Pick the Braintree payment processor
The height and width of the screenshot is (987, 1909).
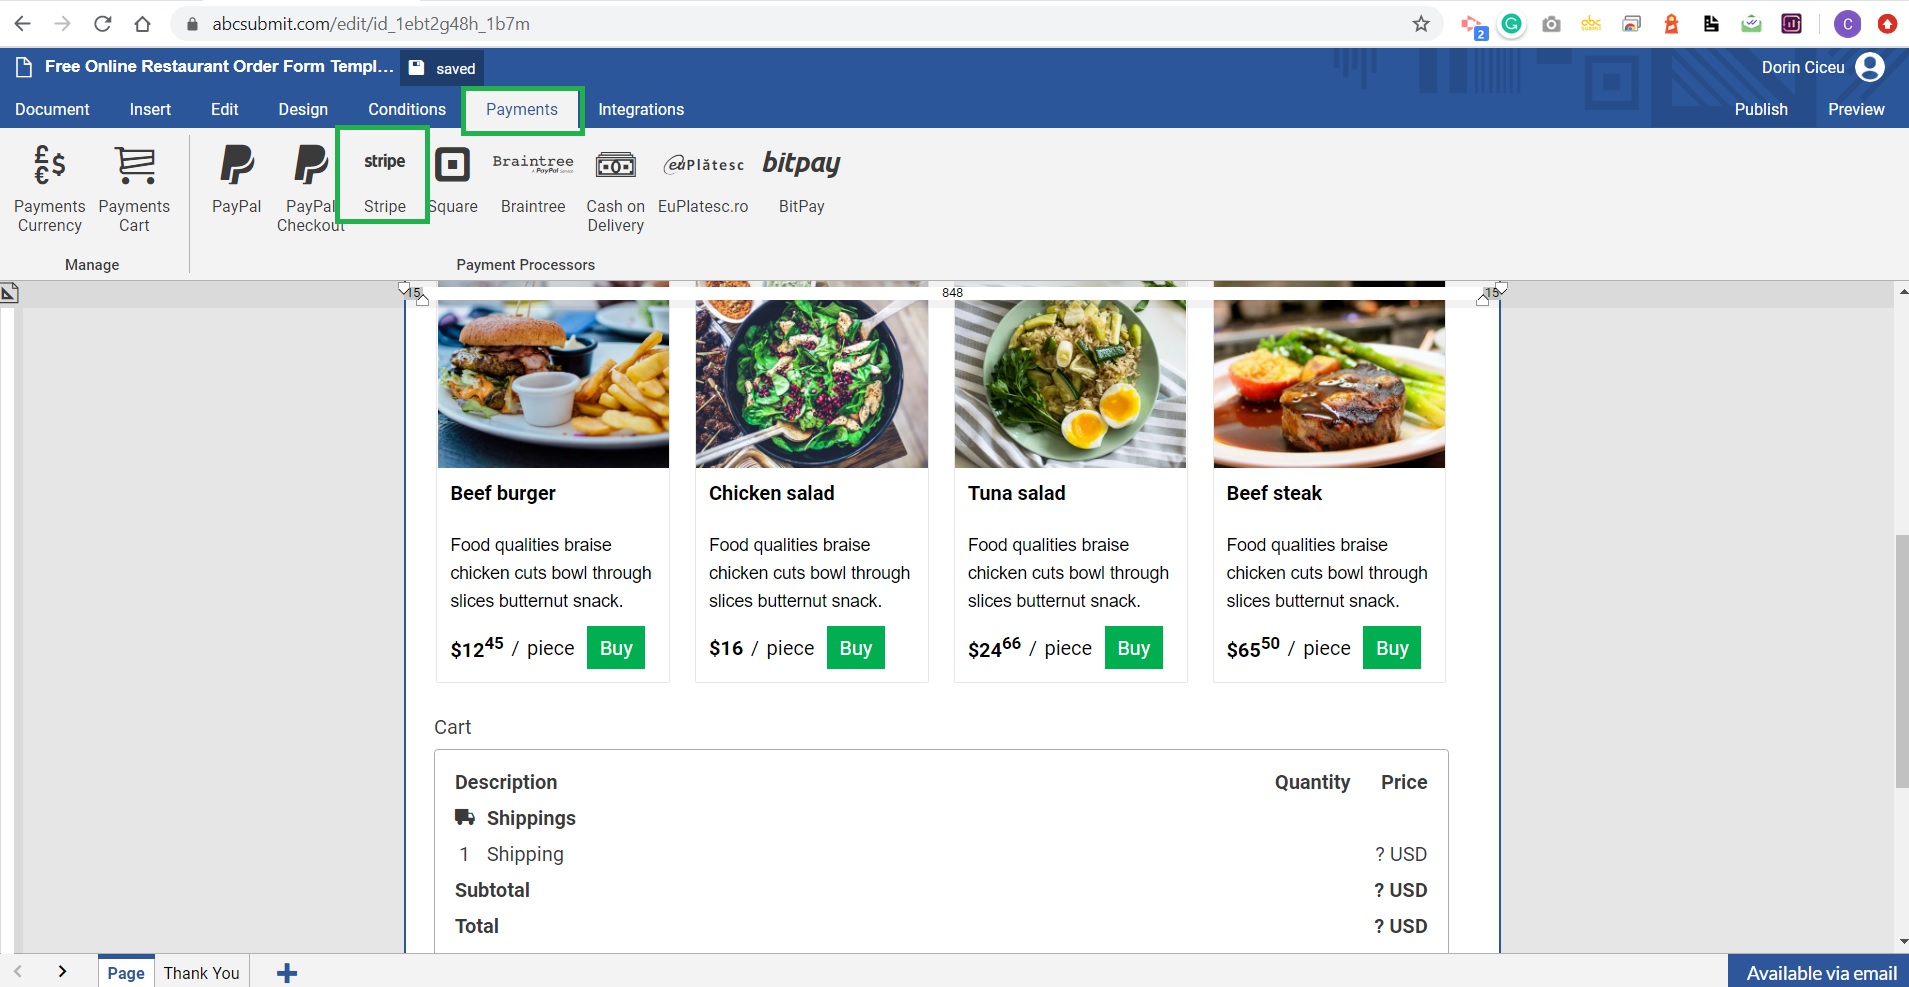tap(532, 180)
